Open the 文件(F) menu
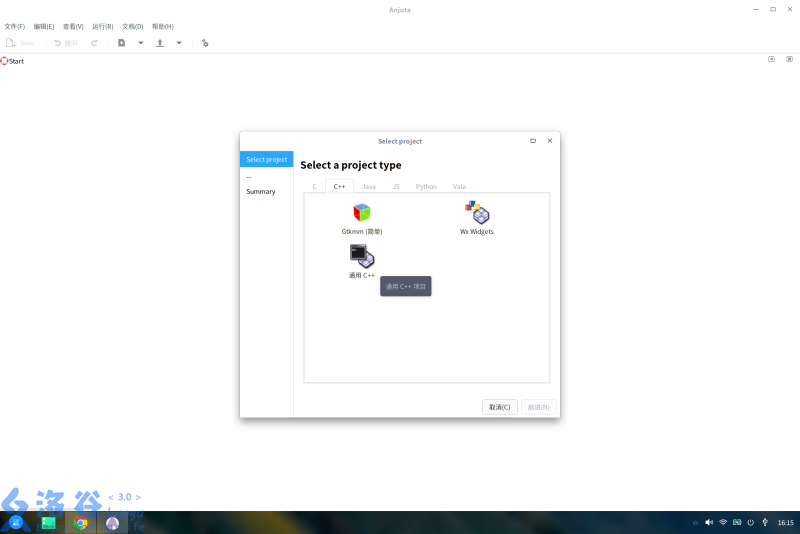 tap(15, 26)
